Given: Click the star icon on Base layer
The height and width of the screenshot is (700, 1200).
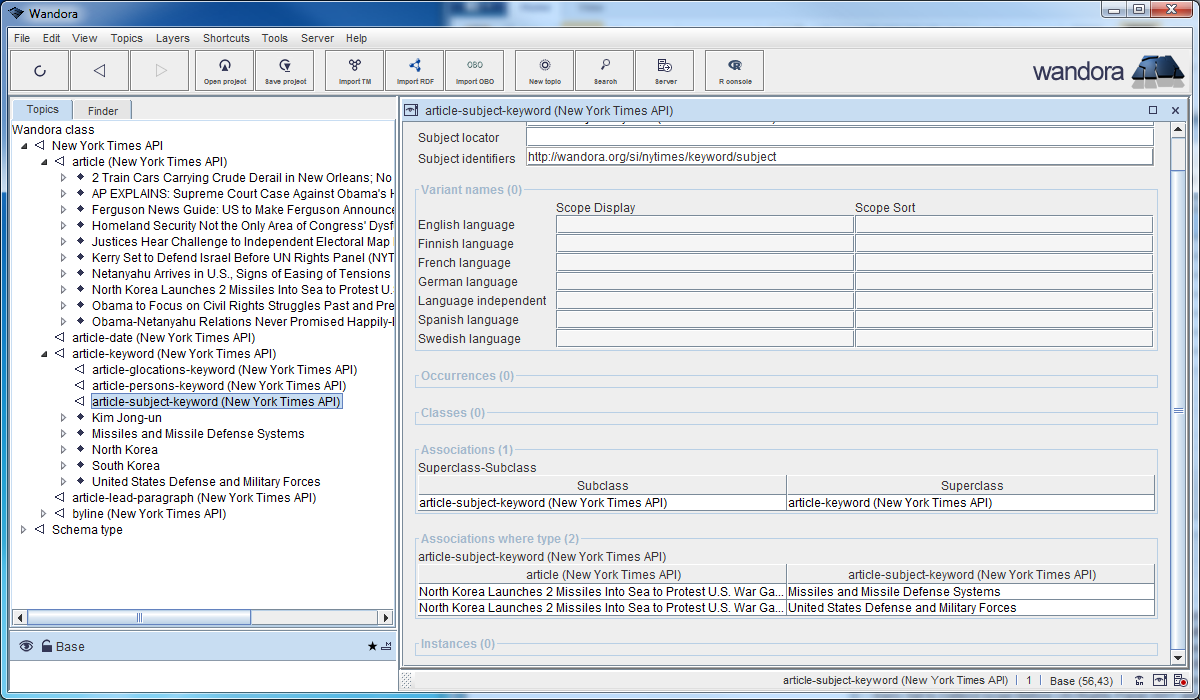Looking at the screenshot, I should (x=372, y=647).
